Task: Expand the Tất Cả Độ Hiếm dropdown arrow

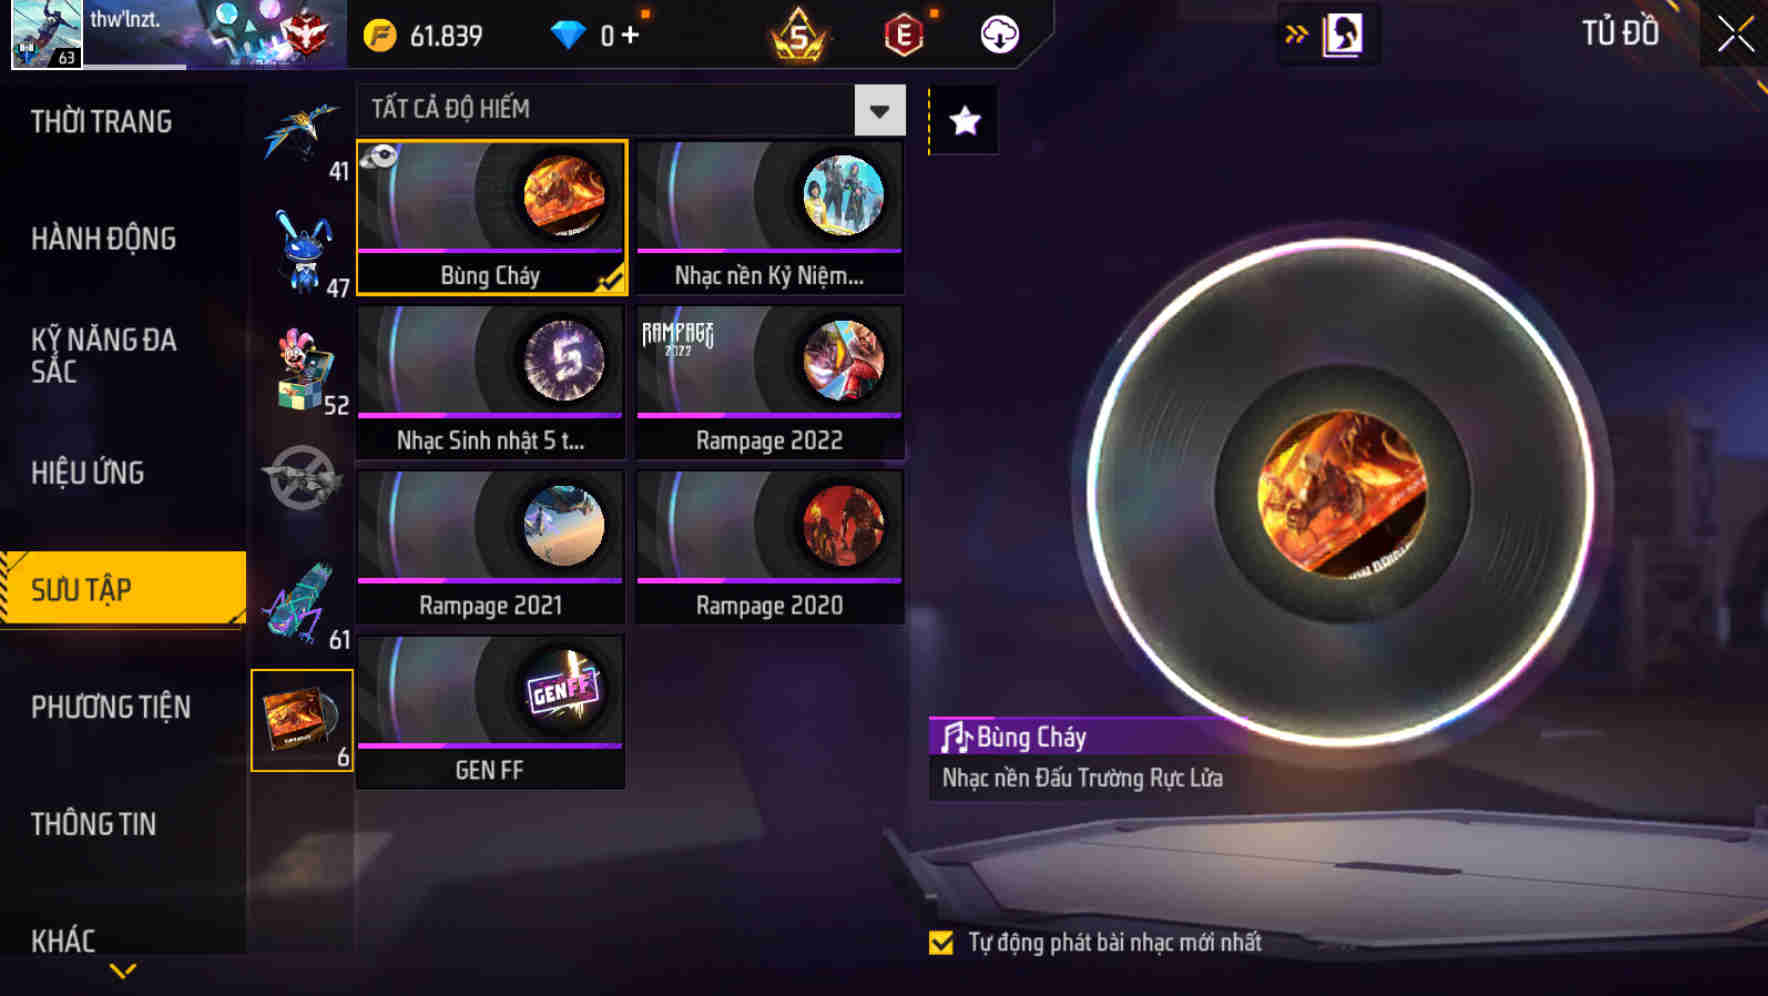Action: coord(880,110)
